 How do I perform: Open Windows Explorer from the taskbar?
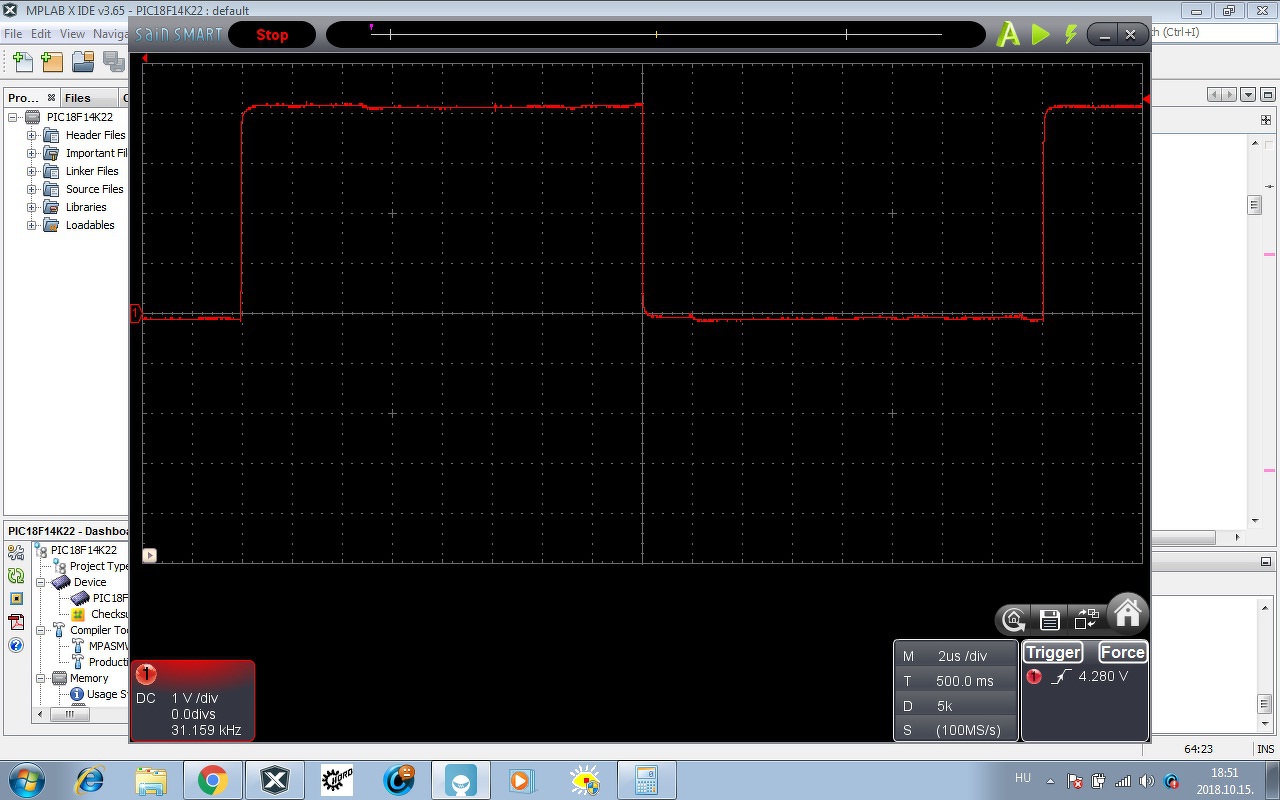pyautogui.click(x=151, y=780)
